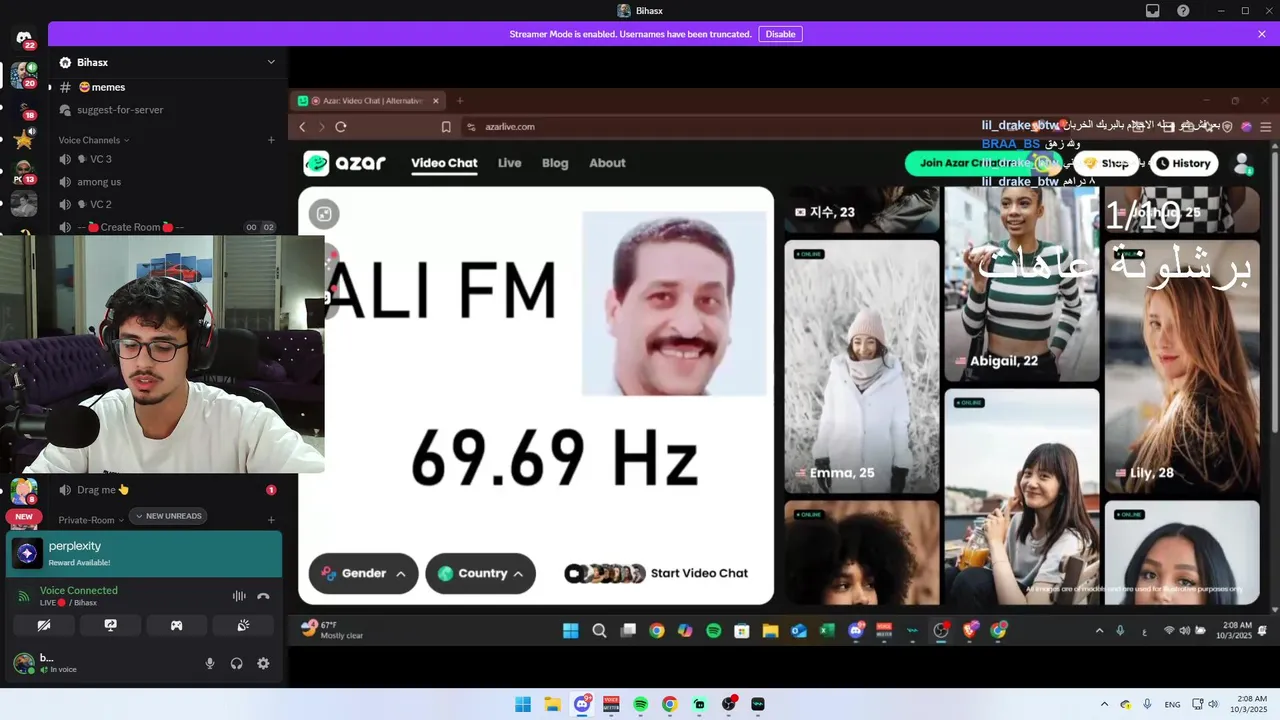1280x720 pixels.
Task: Open the Discord help icon in title bar
Action: coord(1183,11)
